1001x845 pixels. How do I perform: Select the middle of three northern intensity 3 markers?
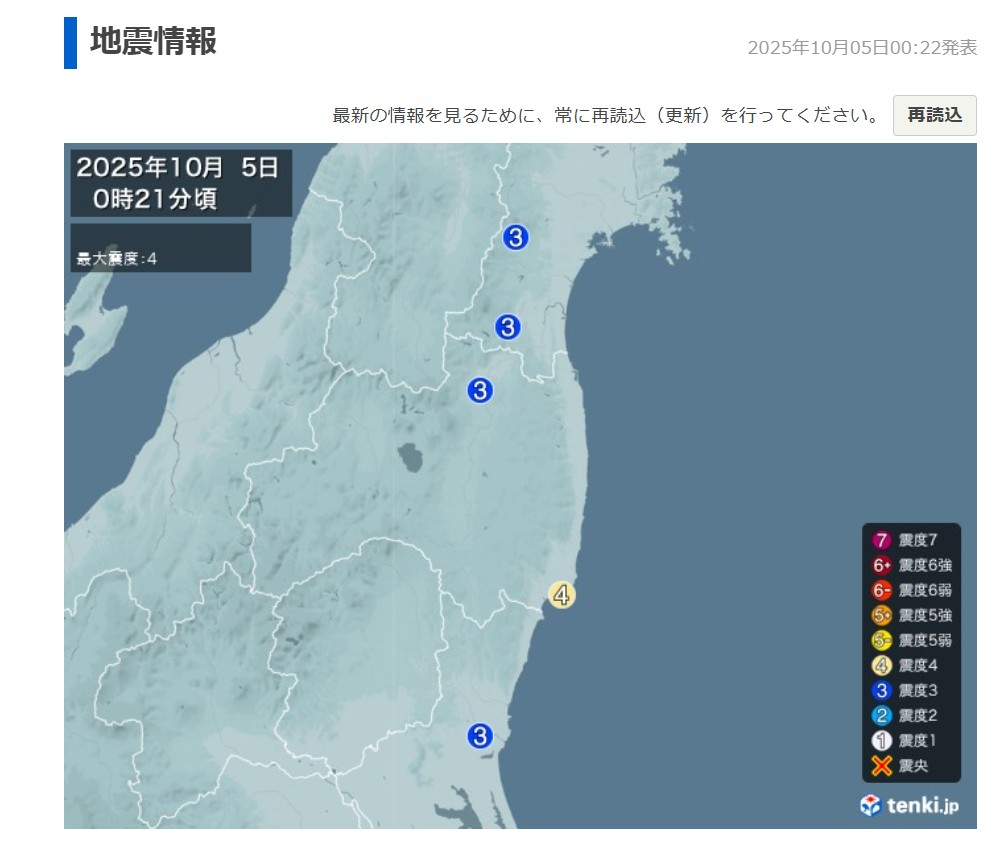[x=508, y=327]
